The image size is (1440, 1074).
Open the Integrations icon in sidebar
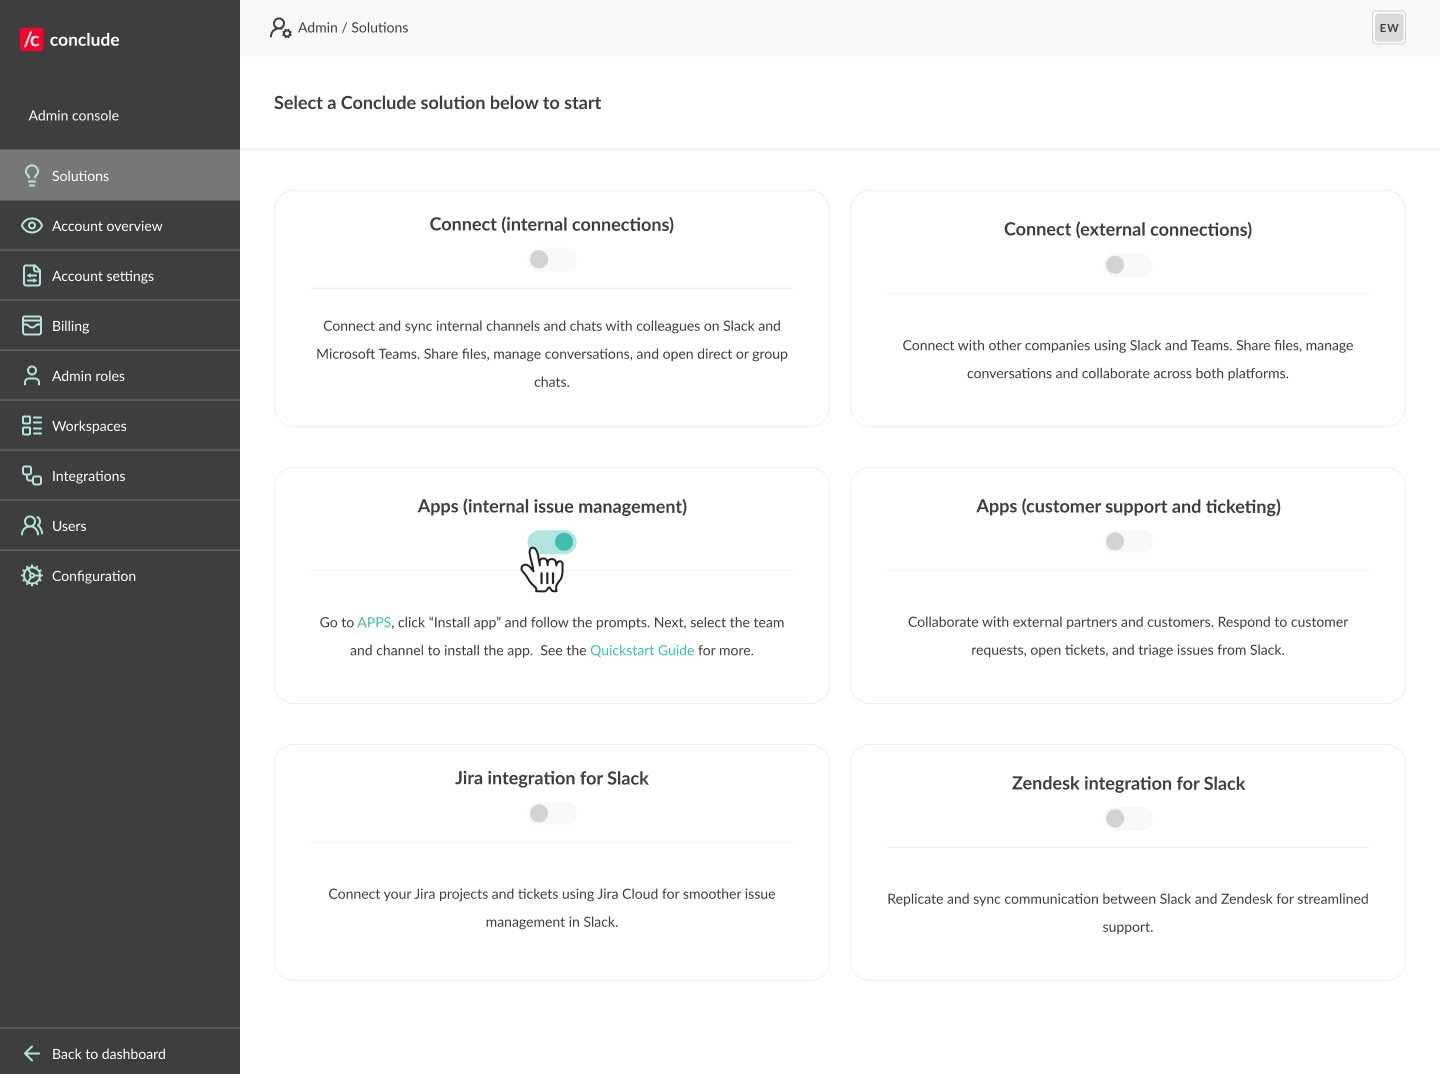(32, 476)
